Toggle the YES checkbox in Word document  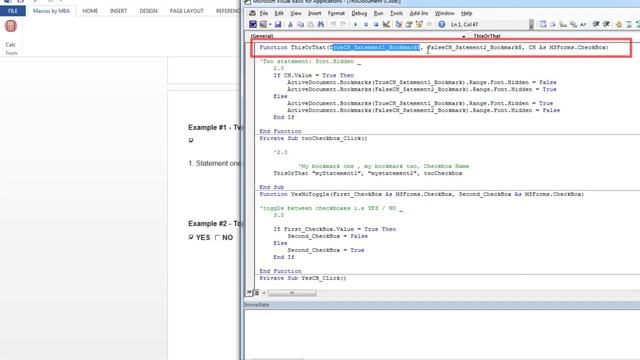191,237
